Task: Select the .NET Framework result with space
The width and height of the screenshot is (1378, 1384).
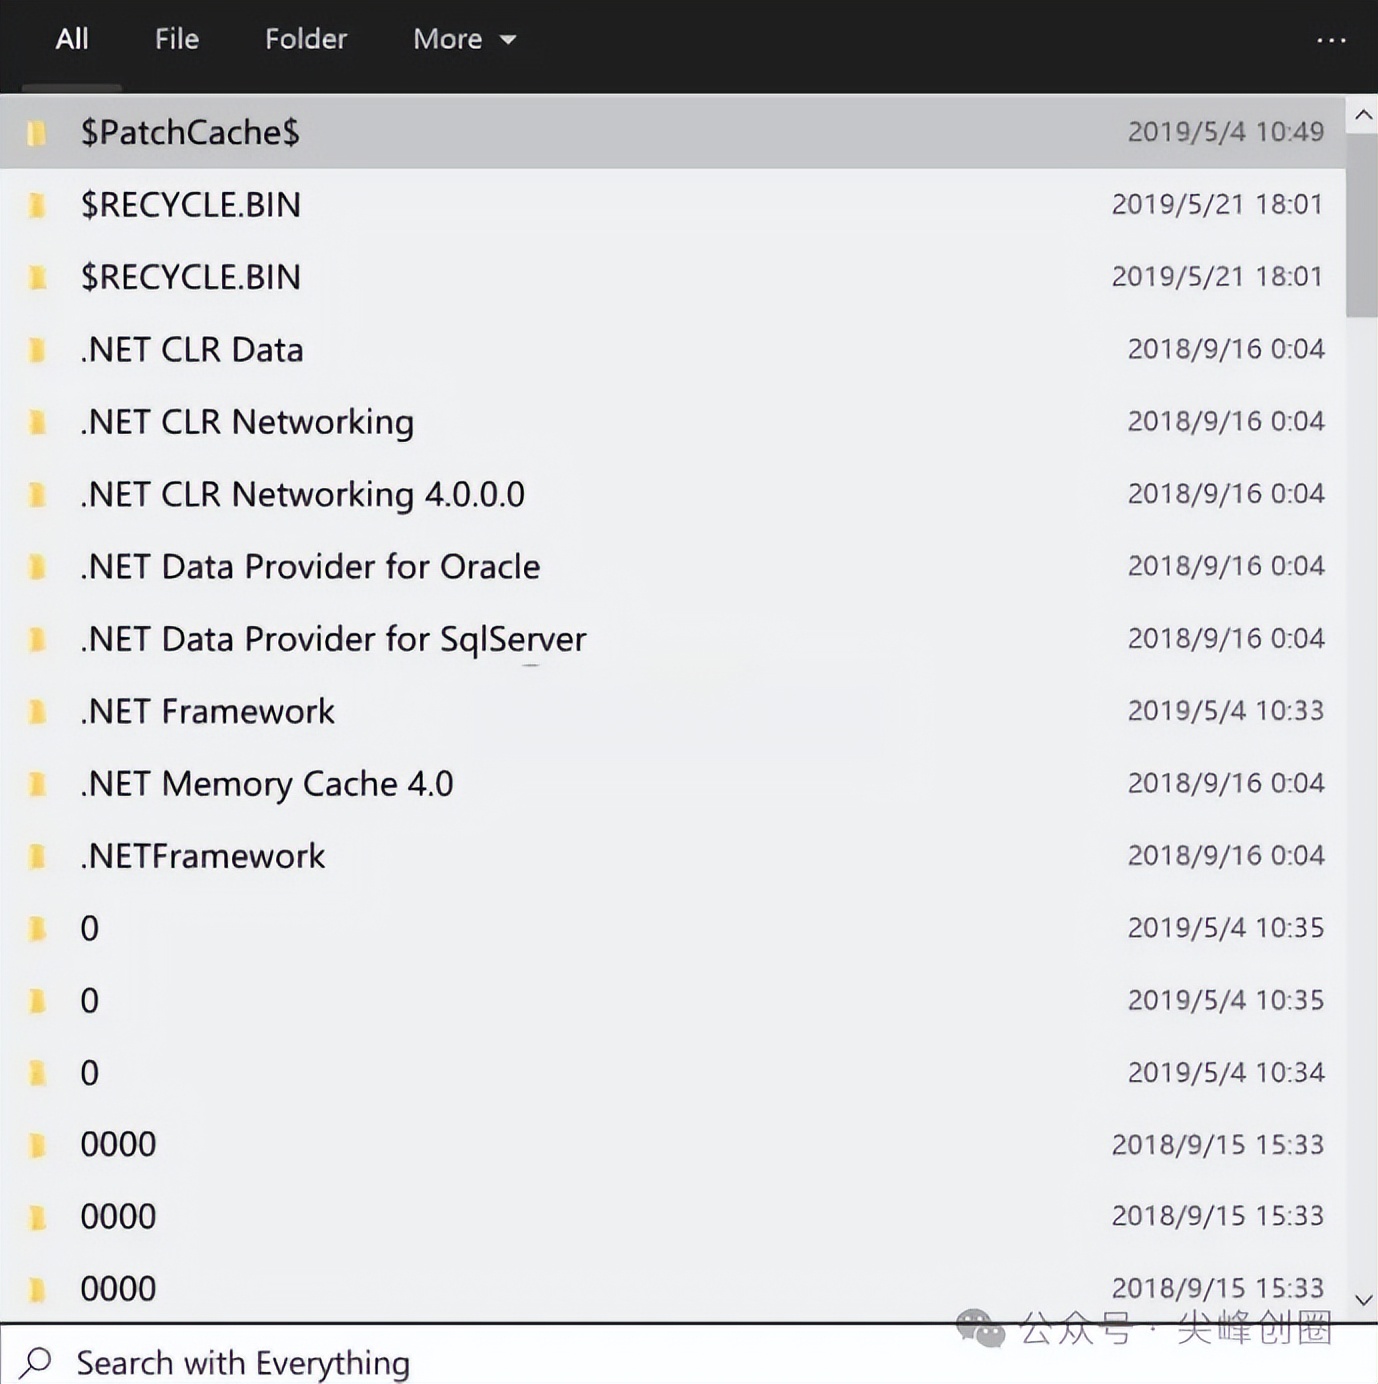Action: pyautogui.click(x=673, y=711)
